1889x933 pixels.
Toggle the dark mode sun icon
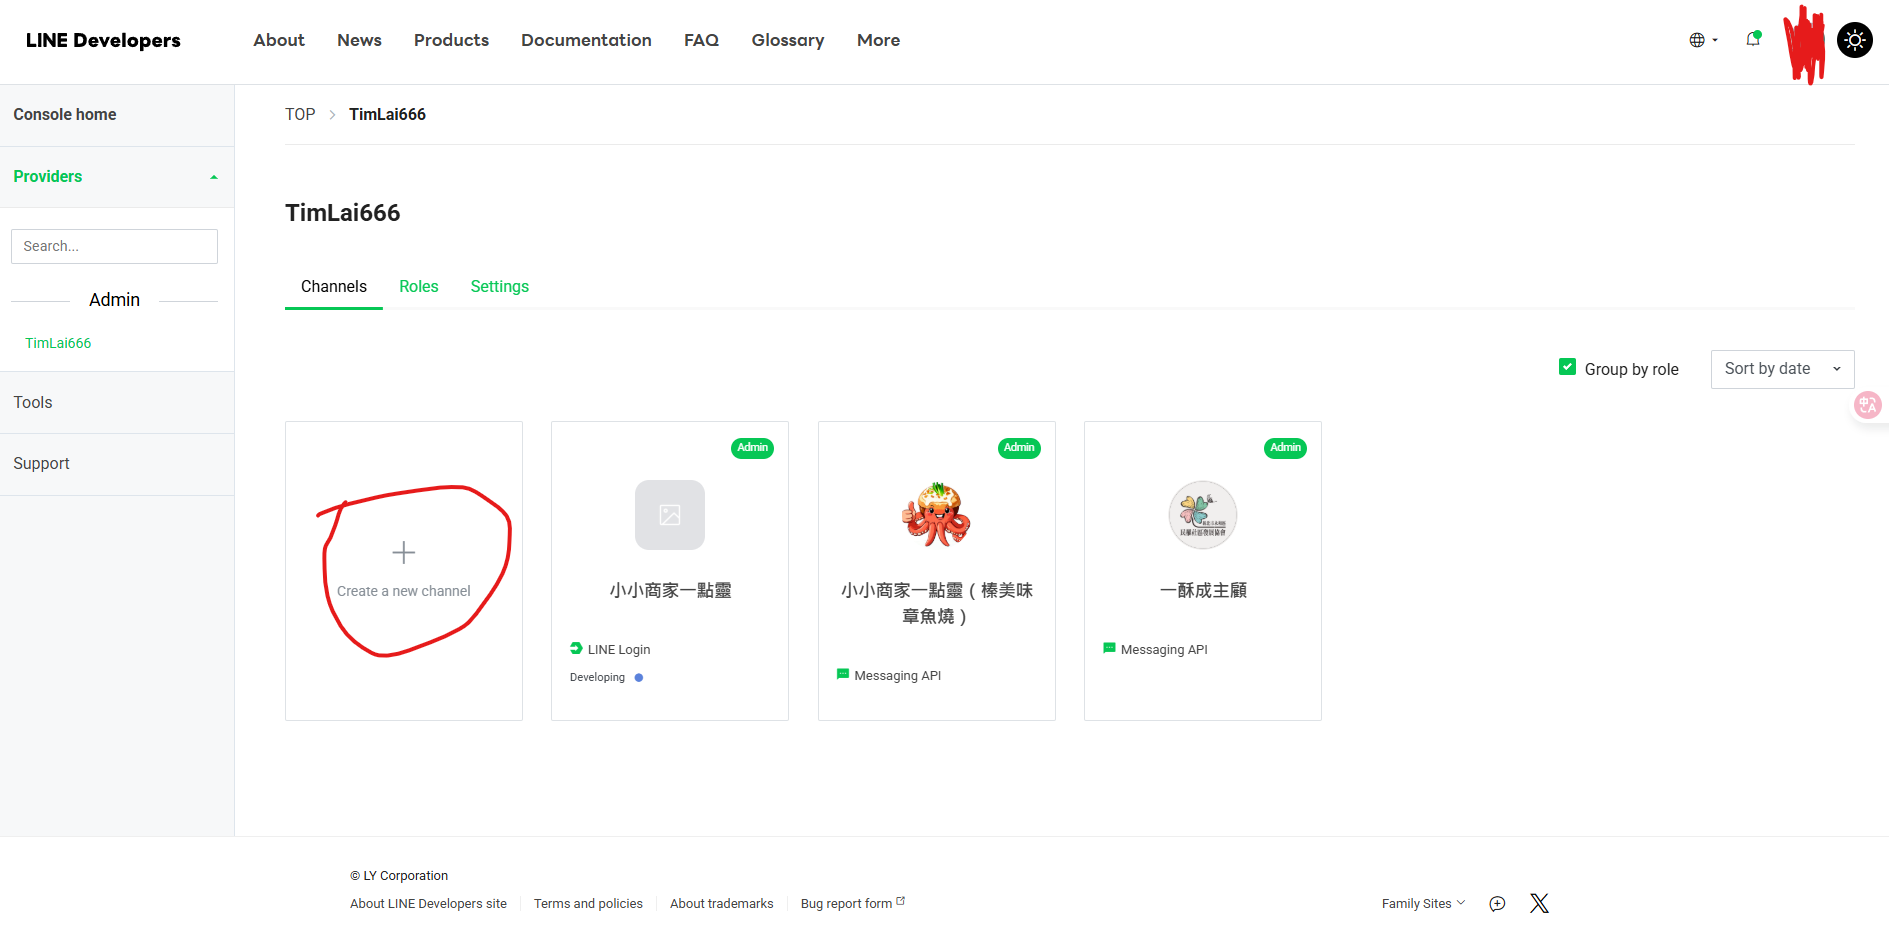click(x=1854, y=40)
